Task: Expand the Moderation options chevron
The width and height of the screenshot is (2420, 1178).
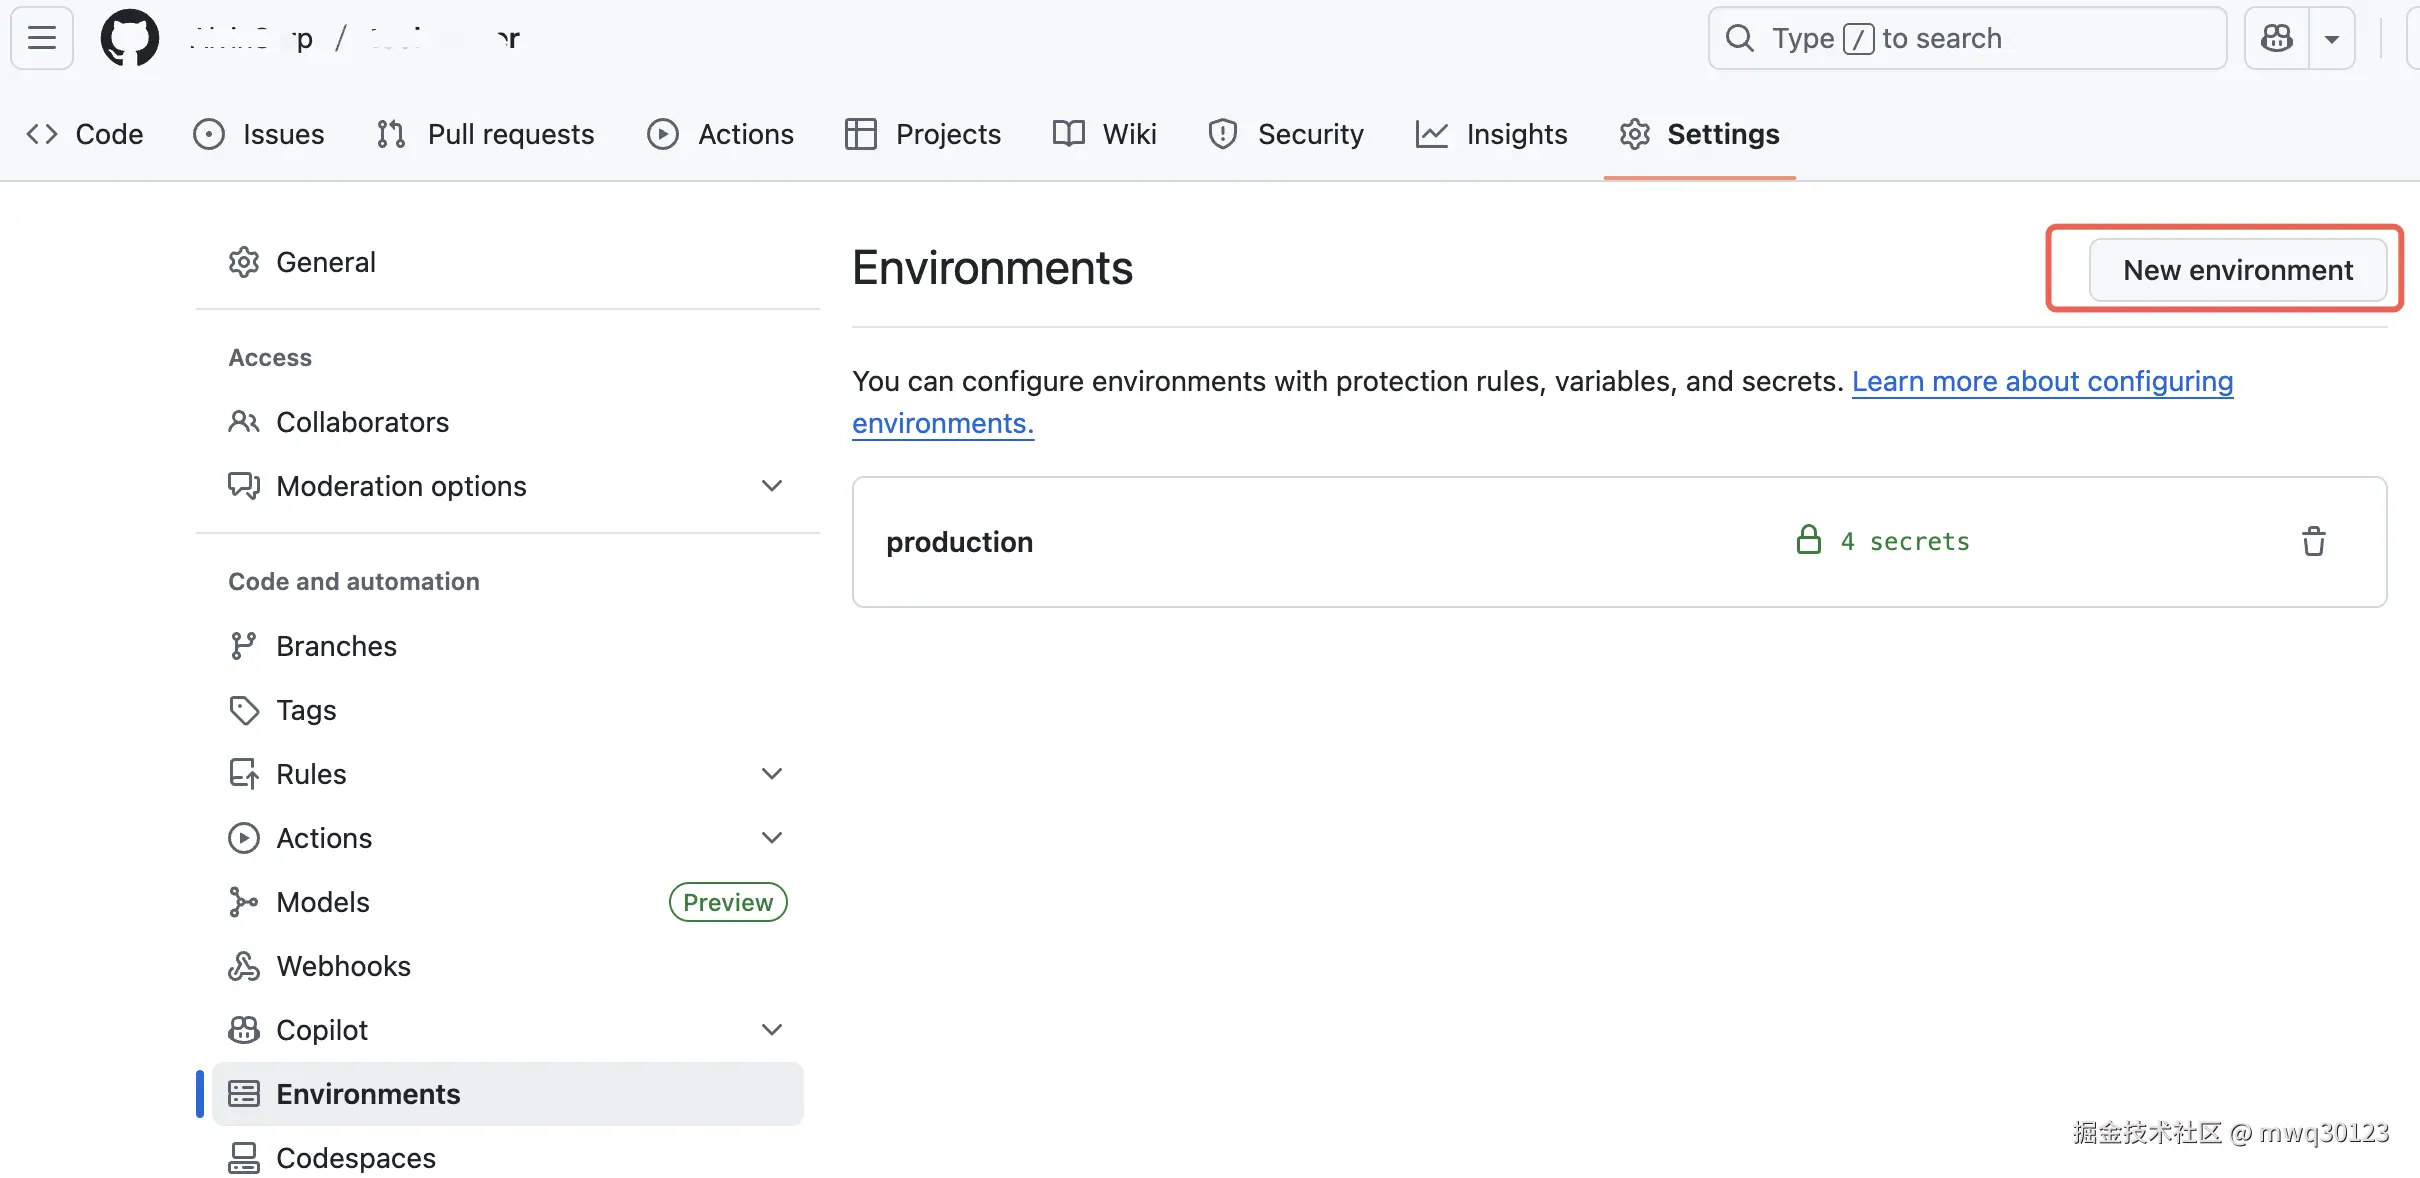Action: [x=771, y=486]
